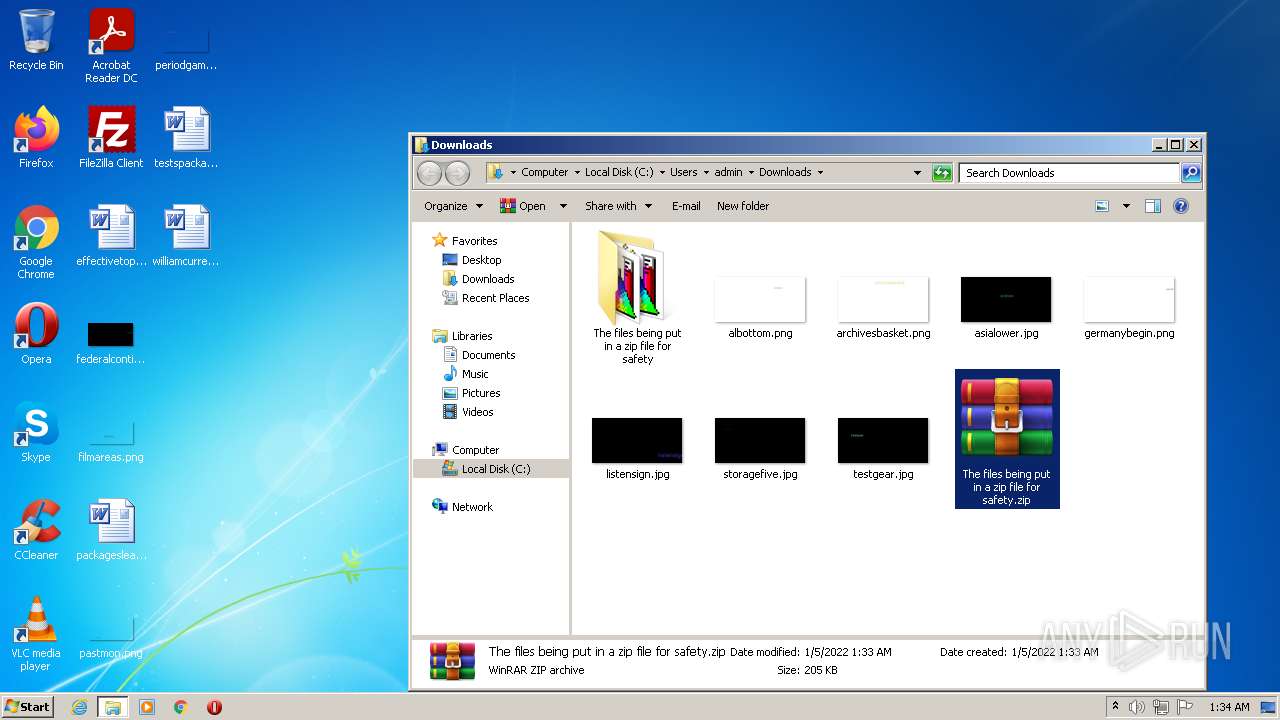This screenshot has height=720, width=1280.
Task: Open Firefox desktop shortcut
Action: coord(36,137)
